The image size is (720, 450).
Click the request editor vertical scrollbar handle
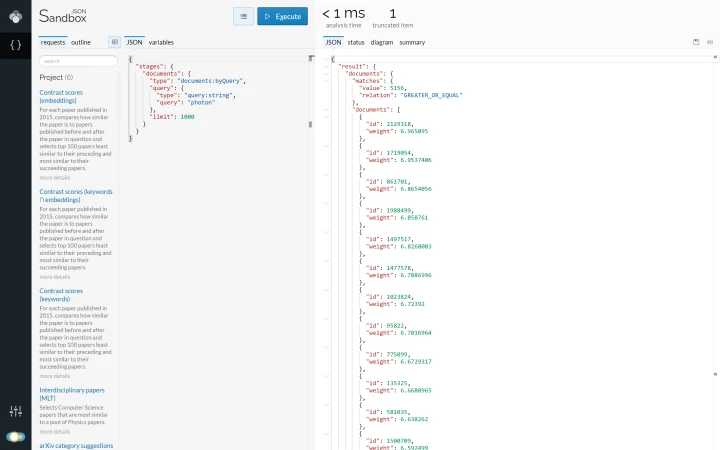(310, 124)
